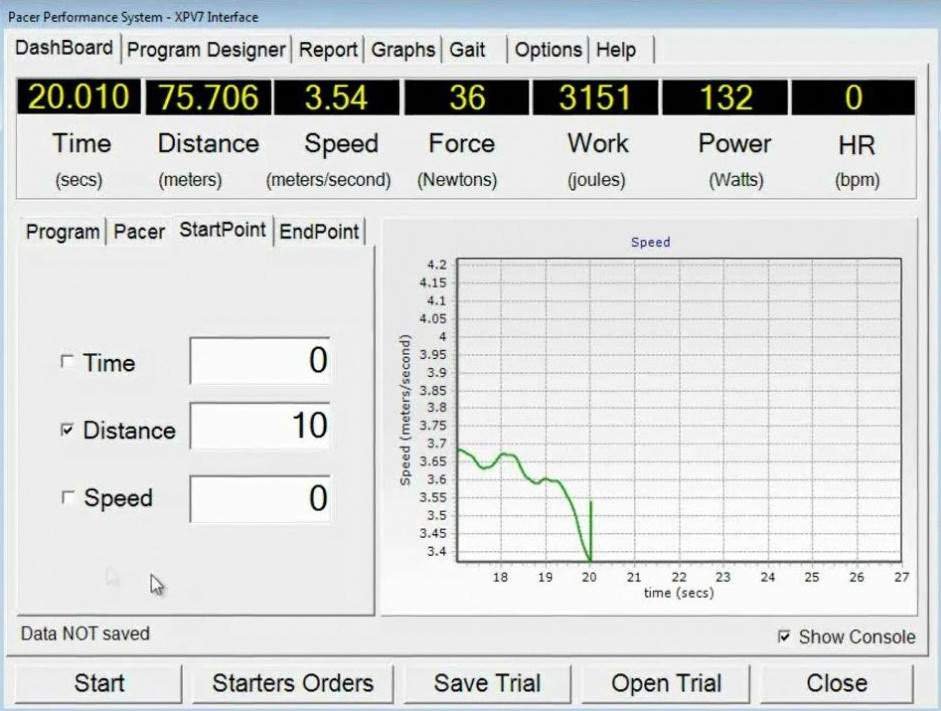This screenshot has width=941, height=711.
Task: Click the 'Speed (meters/second)' vertical axis label
Action: point(406,410)
